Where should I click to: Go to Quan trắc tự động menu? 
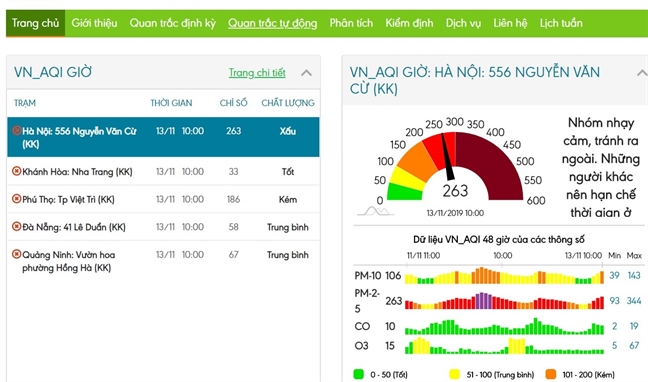pos(273,23)
